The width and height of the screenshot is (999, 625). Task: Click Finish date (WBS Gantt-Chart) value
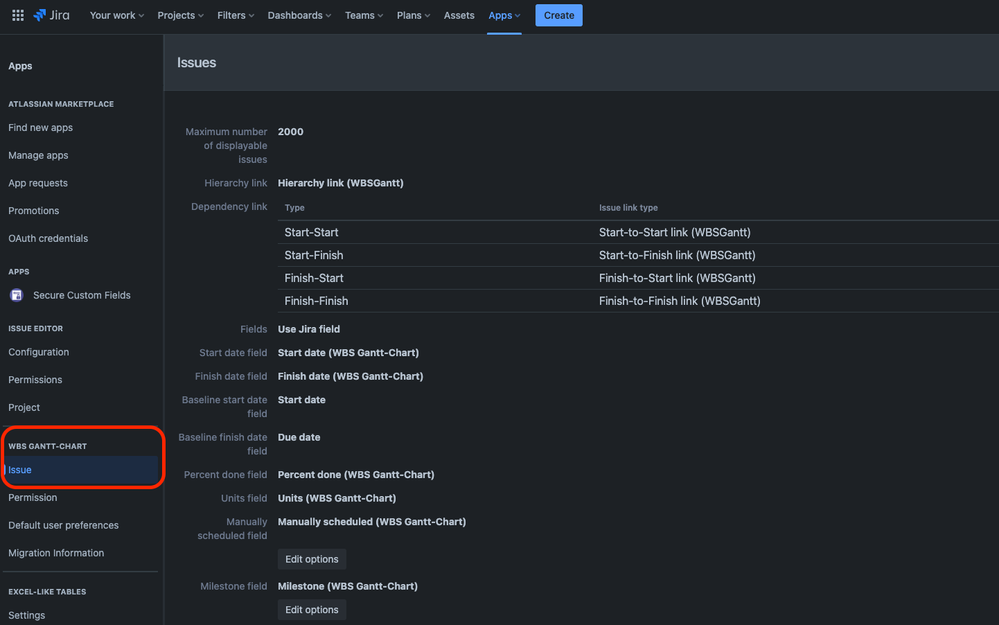click(350, 377)
